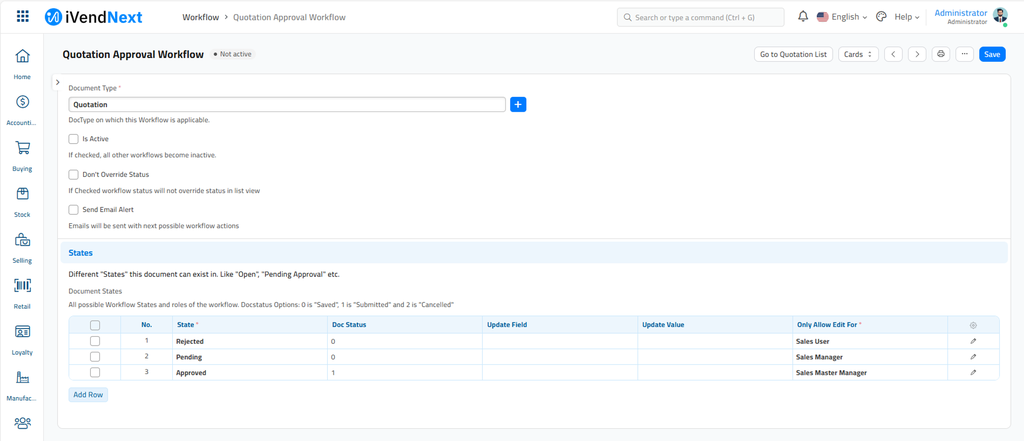The image size is (1024, 441).
Task: Open Selling module in sidebar
Action: tap(22, 248)
